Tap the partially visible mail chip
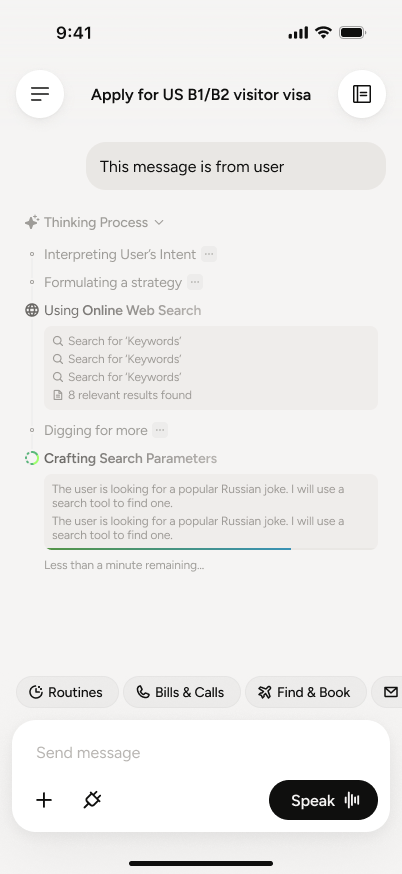Screen dimensions: 402x874 [387, 692]
